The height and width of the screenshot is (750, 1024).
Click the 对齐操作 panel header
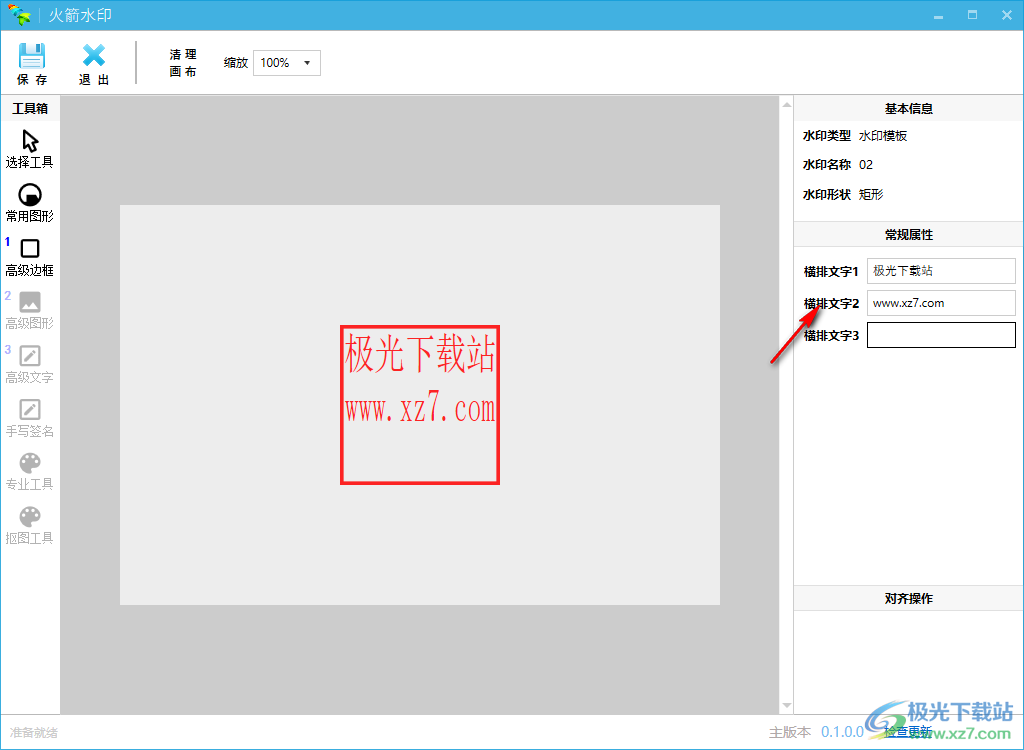pyautogui.click(x=908, y=597)
